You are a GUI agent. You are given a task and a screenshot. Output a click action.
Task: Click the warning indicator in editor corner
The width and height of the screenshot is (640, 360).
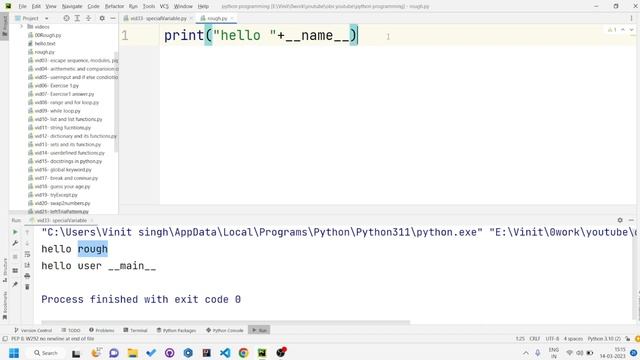(x=612, y=30)
